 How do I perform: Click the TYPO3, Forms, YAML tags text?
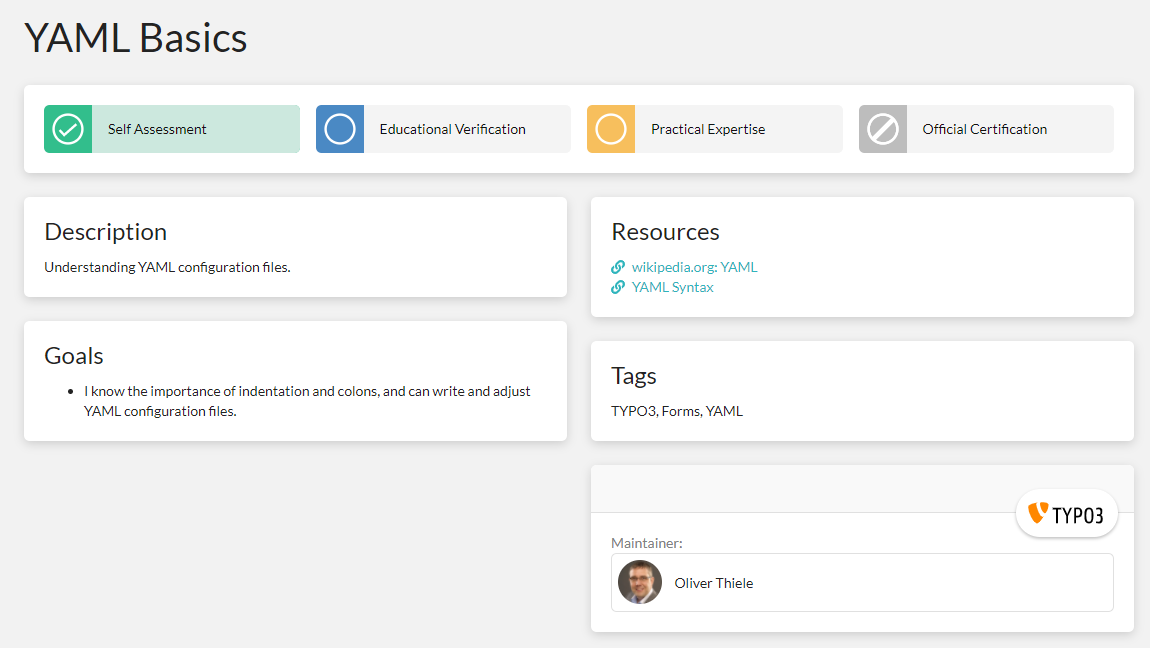coord(677,411)
